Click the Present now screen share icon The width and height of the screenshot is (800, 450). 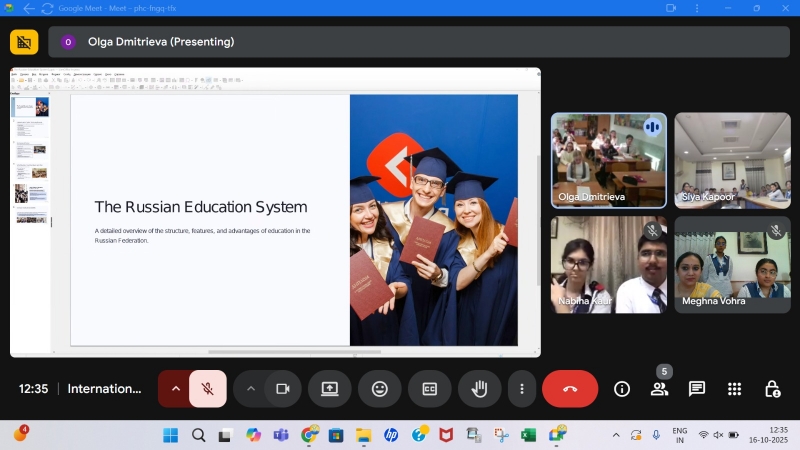pos(329,389)
